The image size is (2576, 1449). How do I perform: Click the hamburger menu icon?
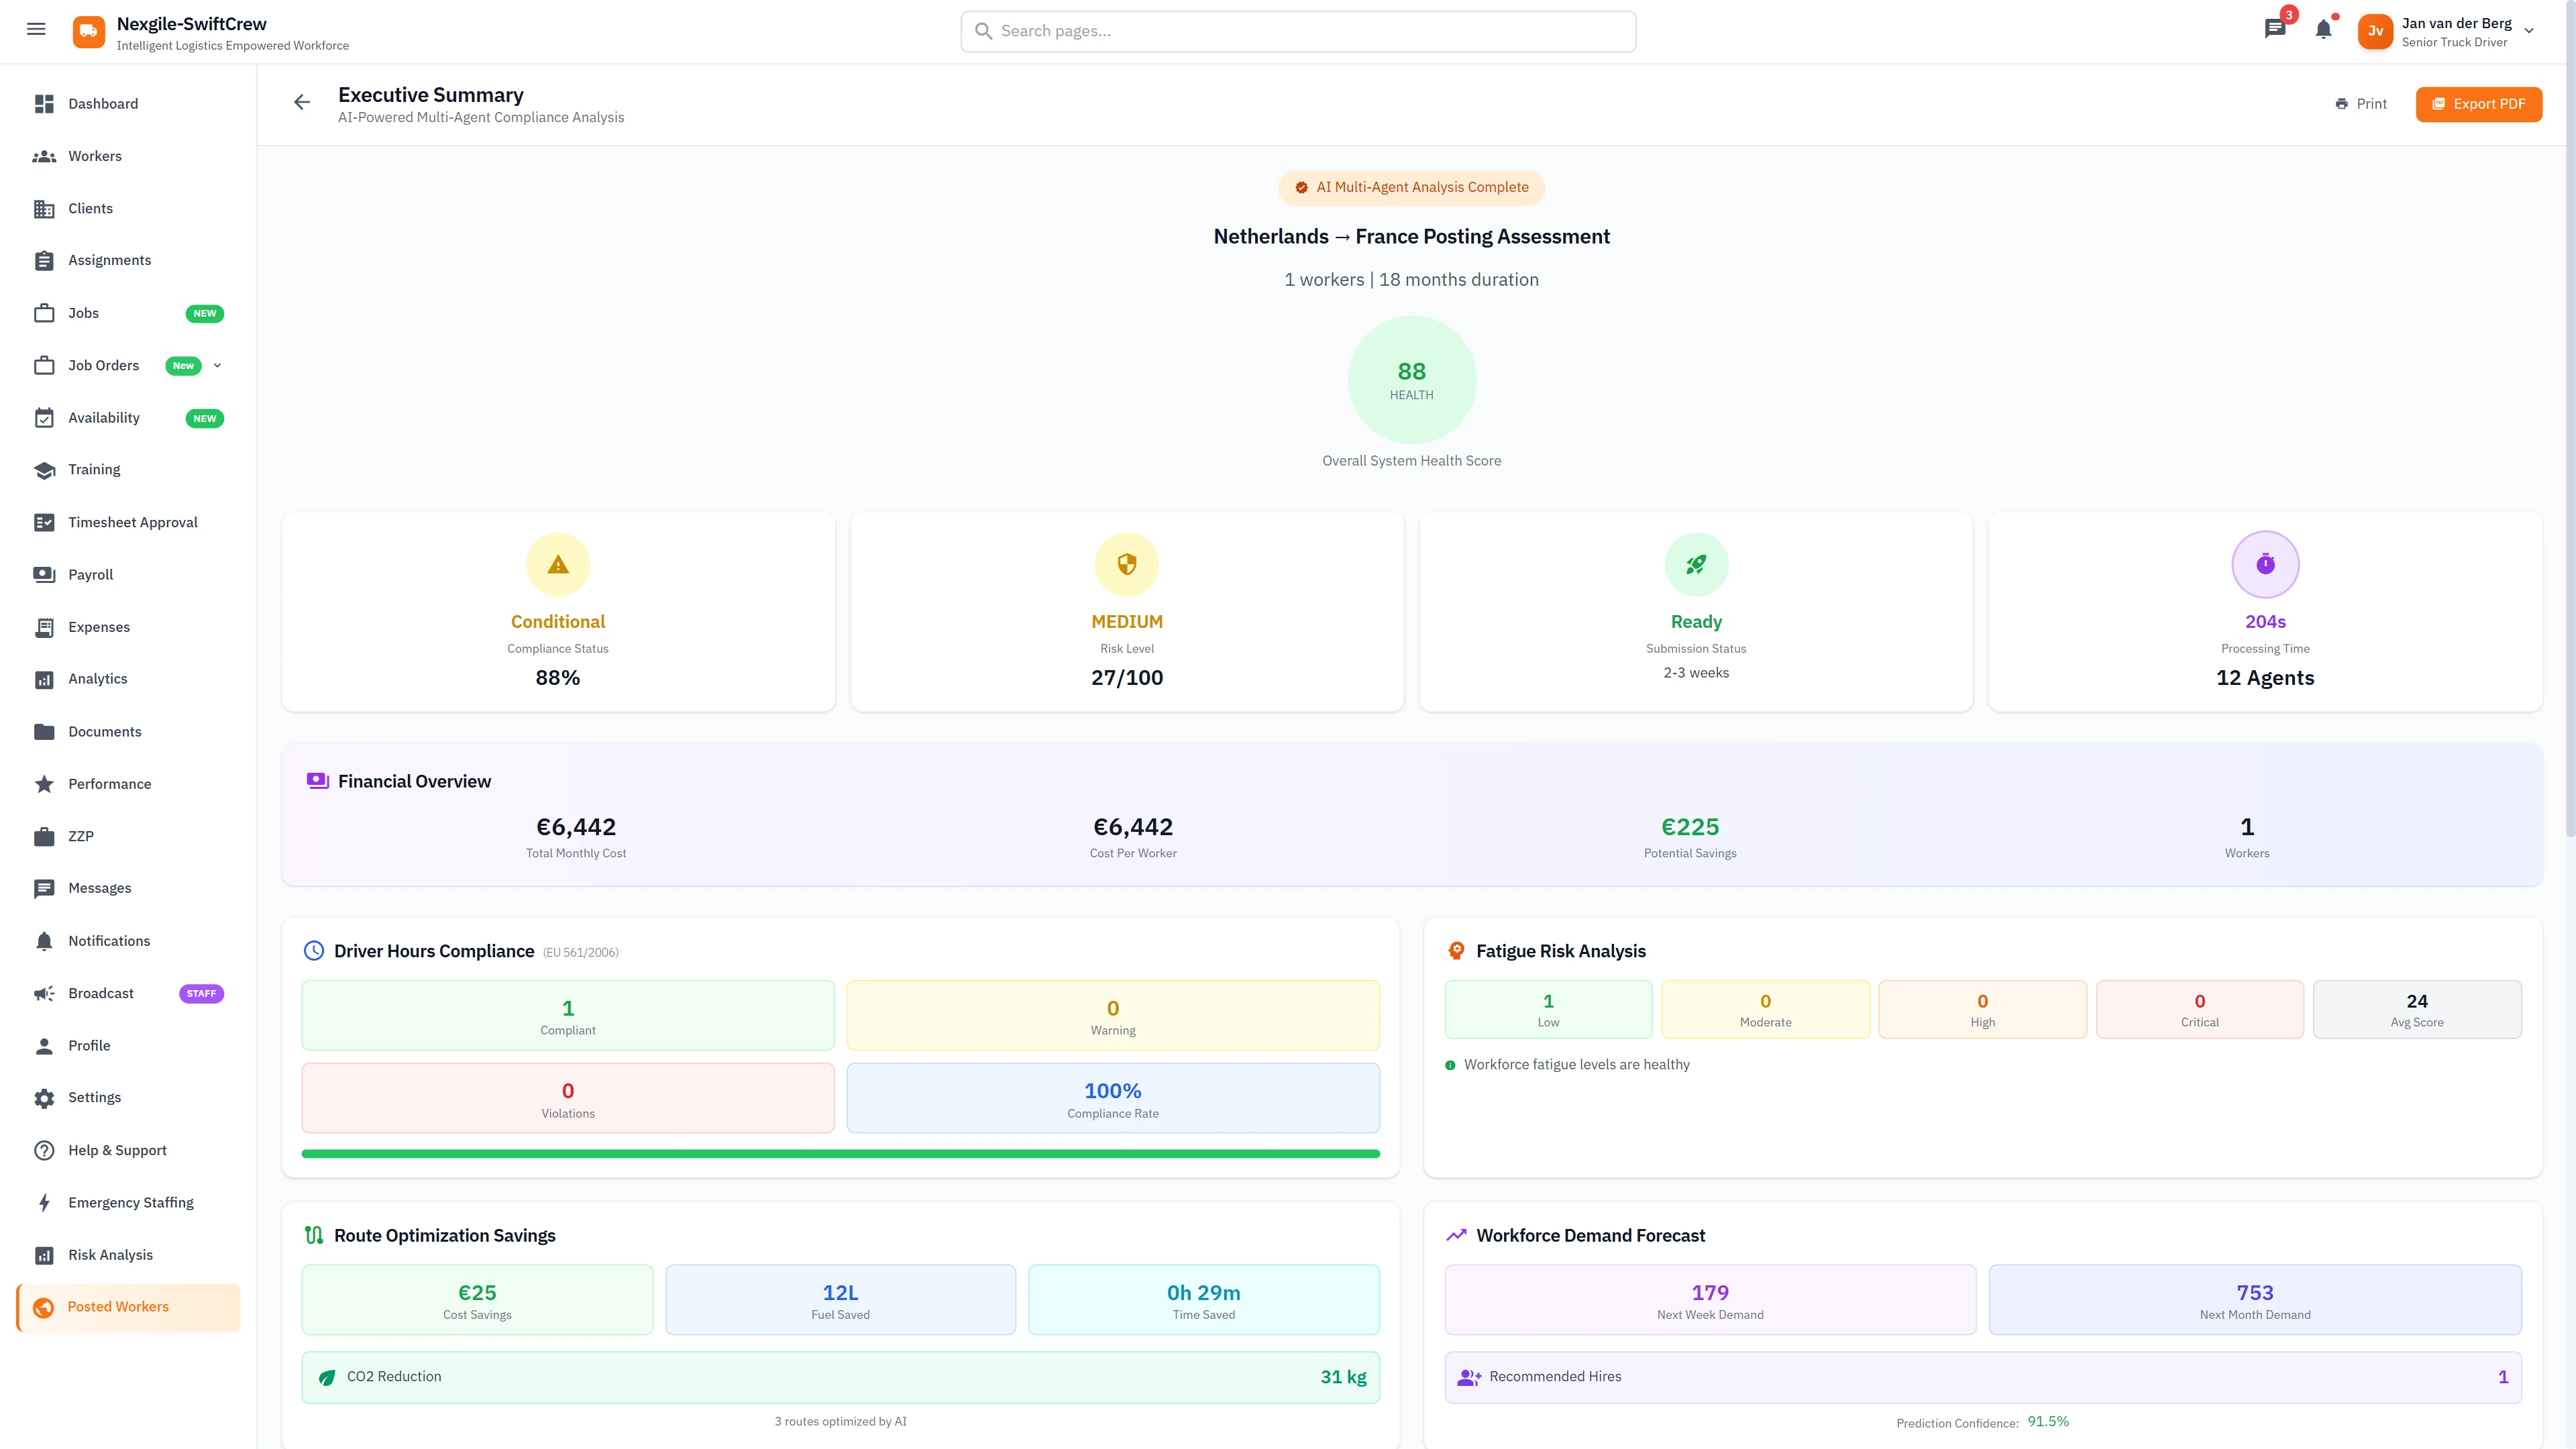36,30
